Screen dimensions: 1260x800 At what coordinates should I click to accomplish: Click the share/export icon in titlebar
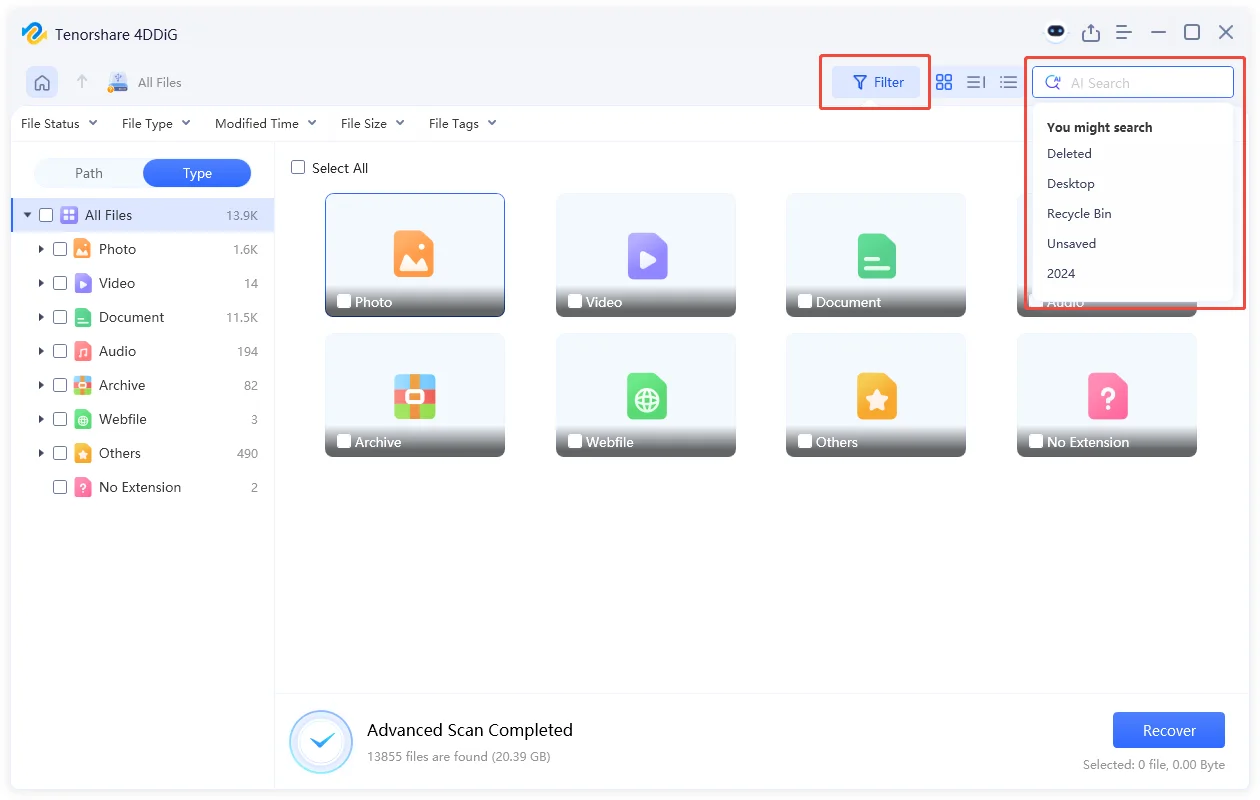click(x=1091, y=31)
